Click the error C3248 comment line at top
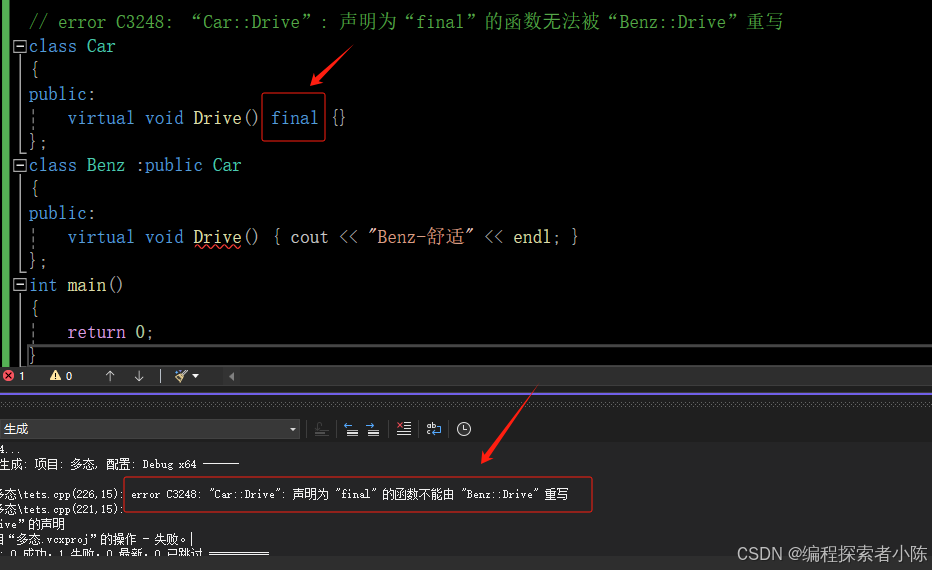Screen dimensions: 932x570 pyautogui.click(x=406, y=21)
